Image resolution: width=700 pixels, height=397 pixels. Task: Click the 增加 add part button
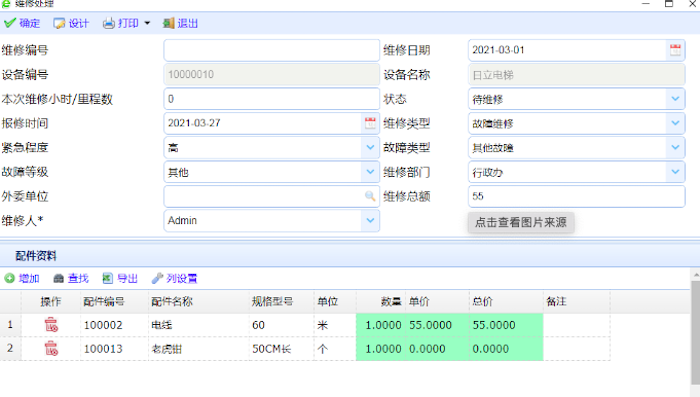click(22, 279)
